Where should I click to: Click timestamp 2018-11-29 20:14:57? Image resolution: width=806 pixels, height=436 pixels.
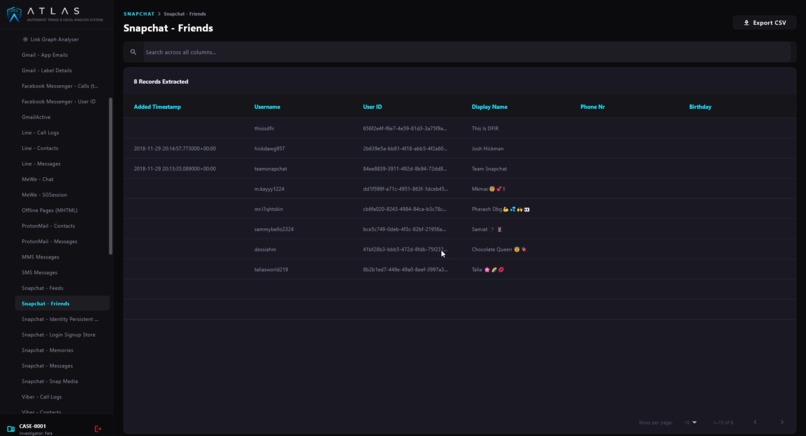click(x=175, y=149)
